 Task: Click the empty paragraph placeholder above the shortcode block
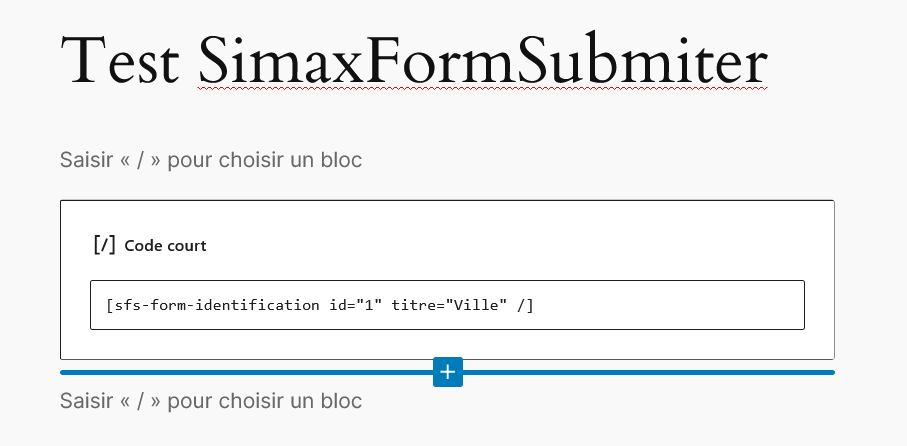coord(211,160)
